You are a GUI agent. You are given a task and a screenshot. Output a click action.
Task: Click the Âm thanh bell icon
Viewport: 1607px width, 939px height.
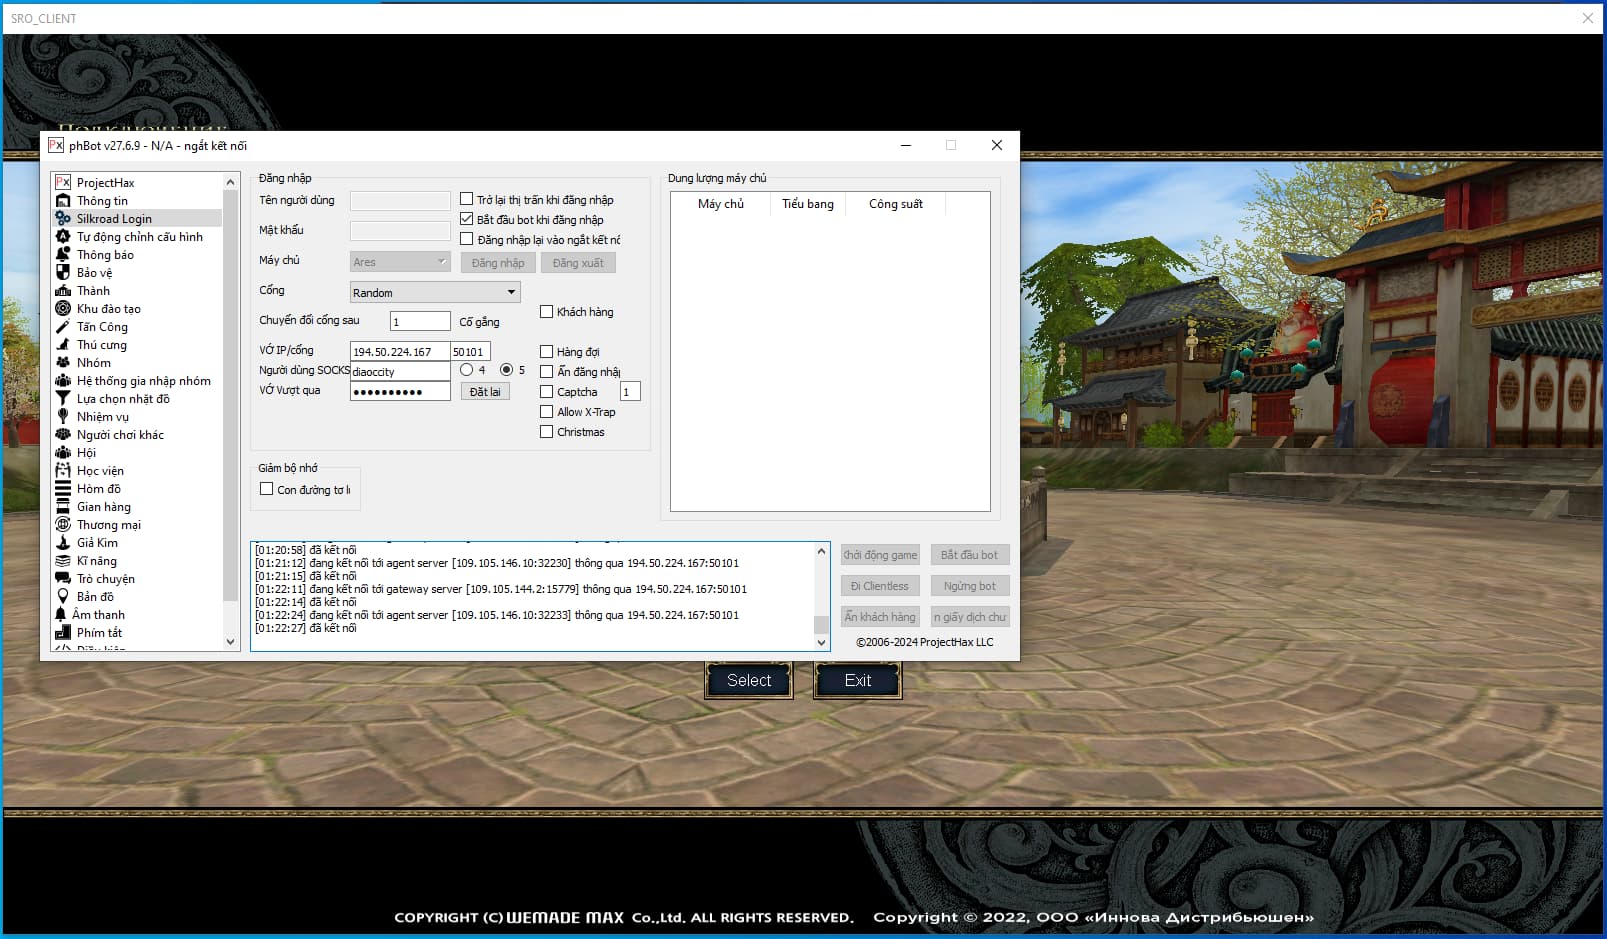click(61, 615)
